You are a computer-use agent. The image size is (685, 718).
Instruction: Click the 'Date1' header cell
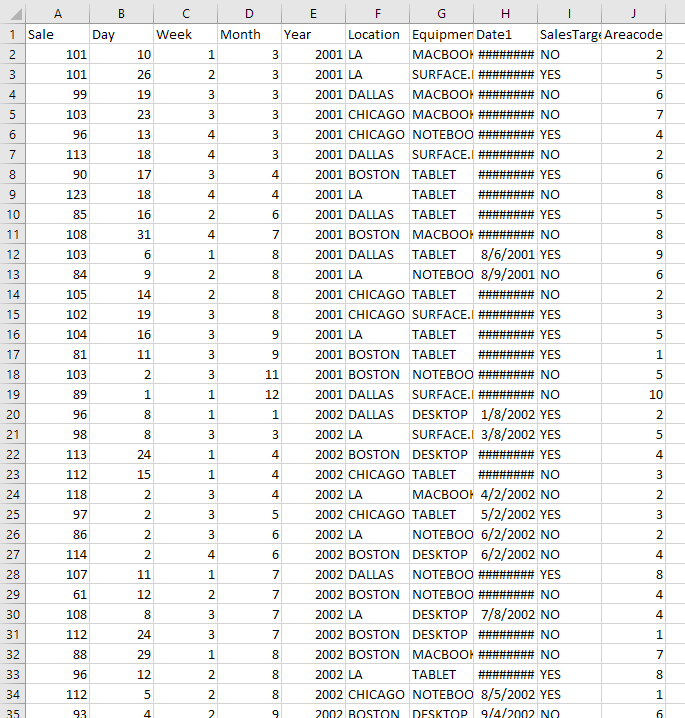[x=506, y=34]
